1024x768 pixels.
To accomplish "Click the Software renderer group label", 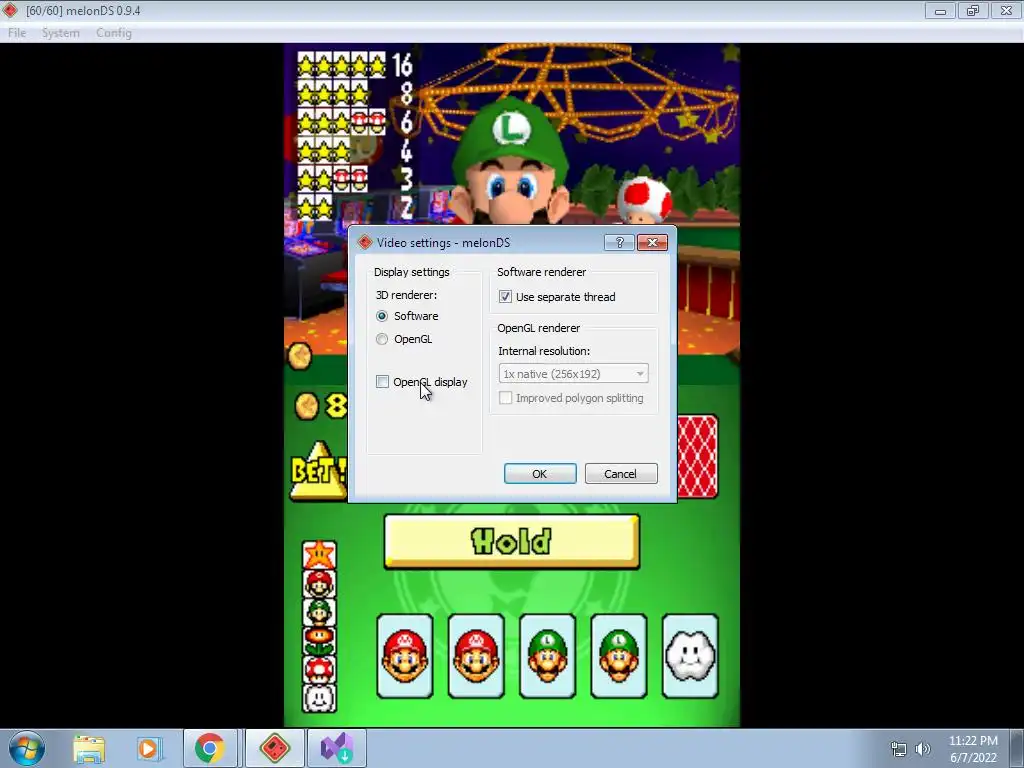I will click(541, 272).
